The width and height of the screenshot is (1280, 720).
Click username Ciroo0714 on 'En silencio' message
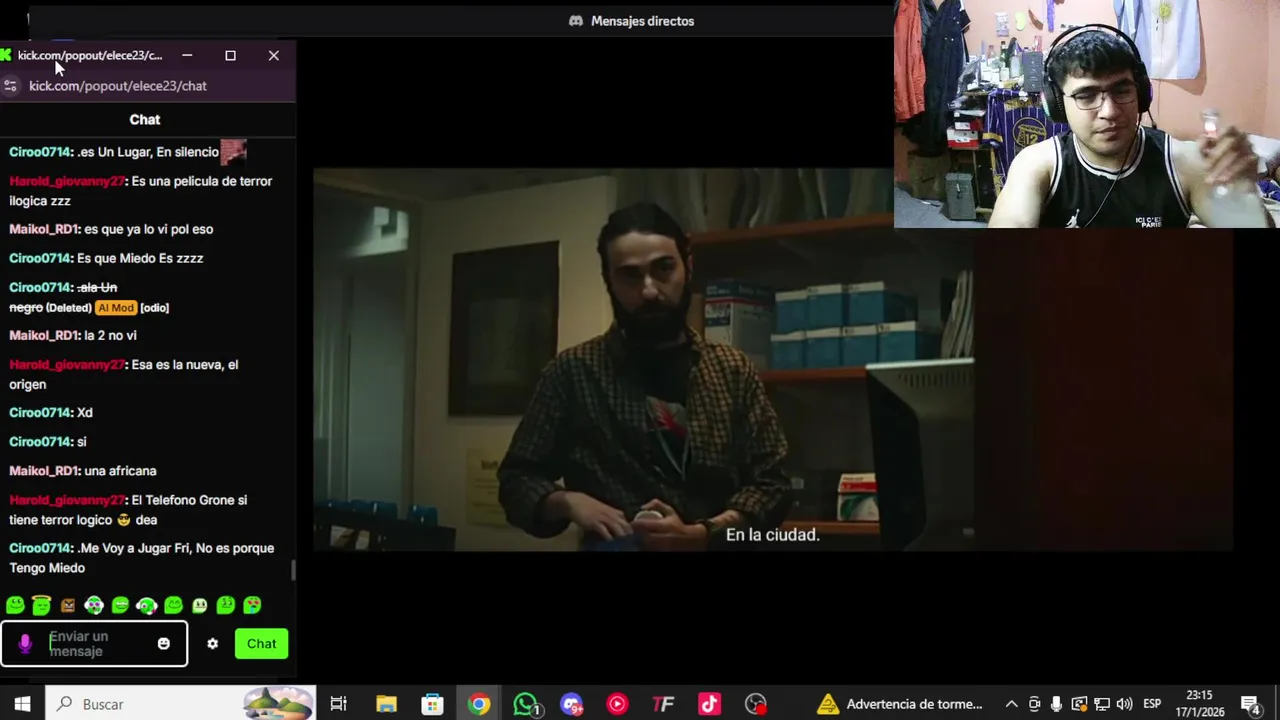(39, 152)
